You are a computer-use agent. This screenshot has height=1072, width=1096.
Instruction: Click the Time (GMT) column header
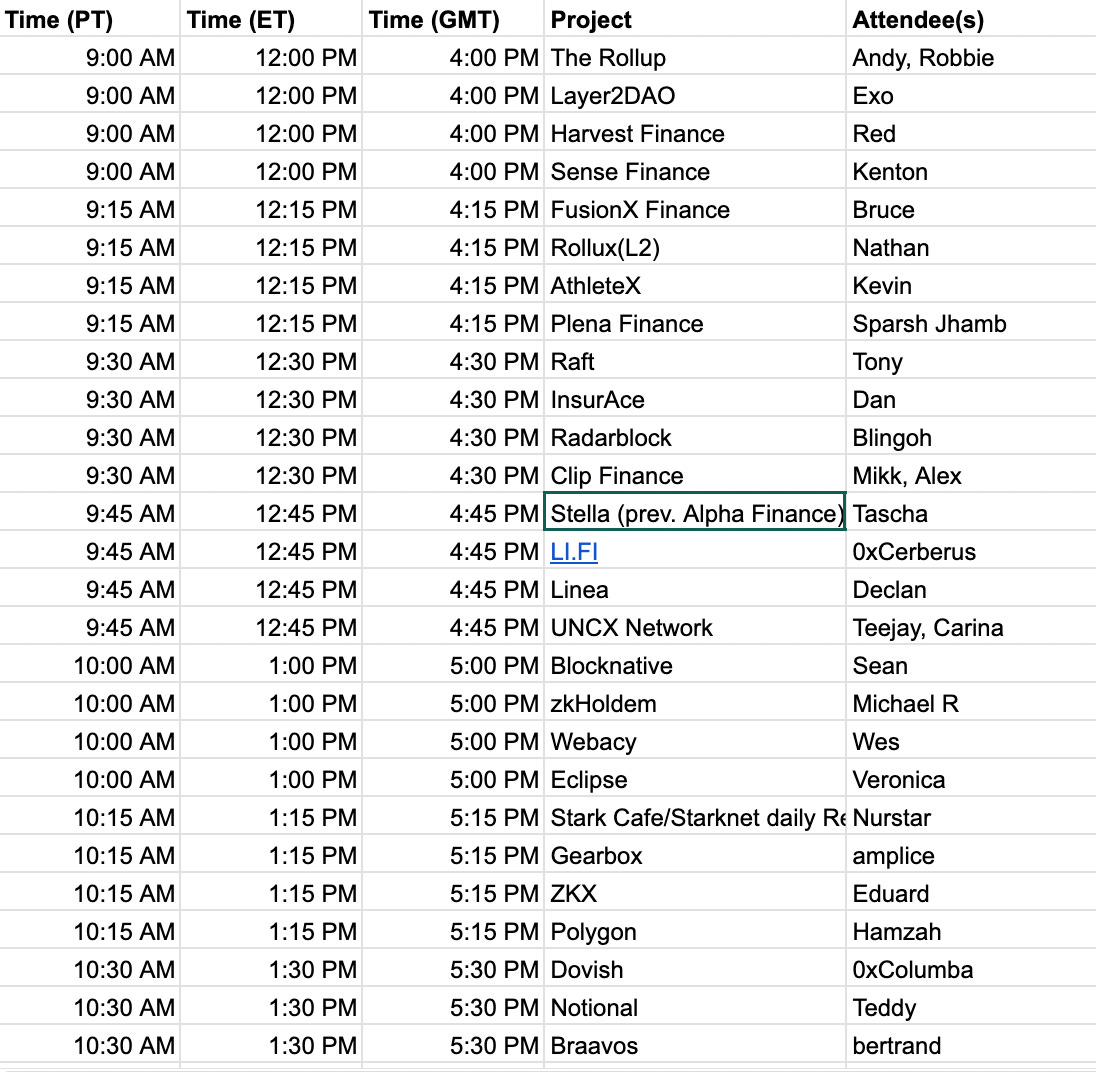coord(453,20)
